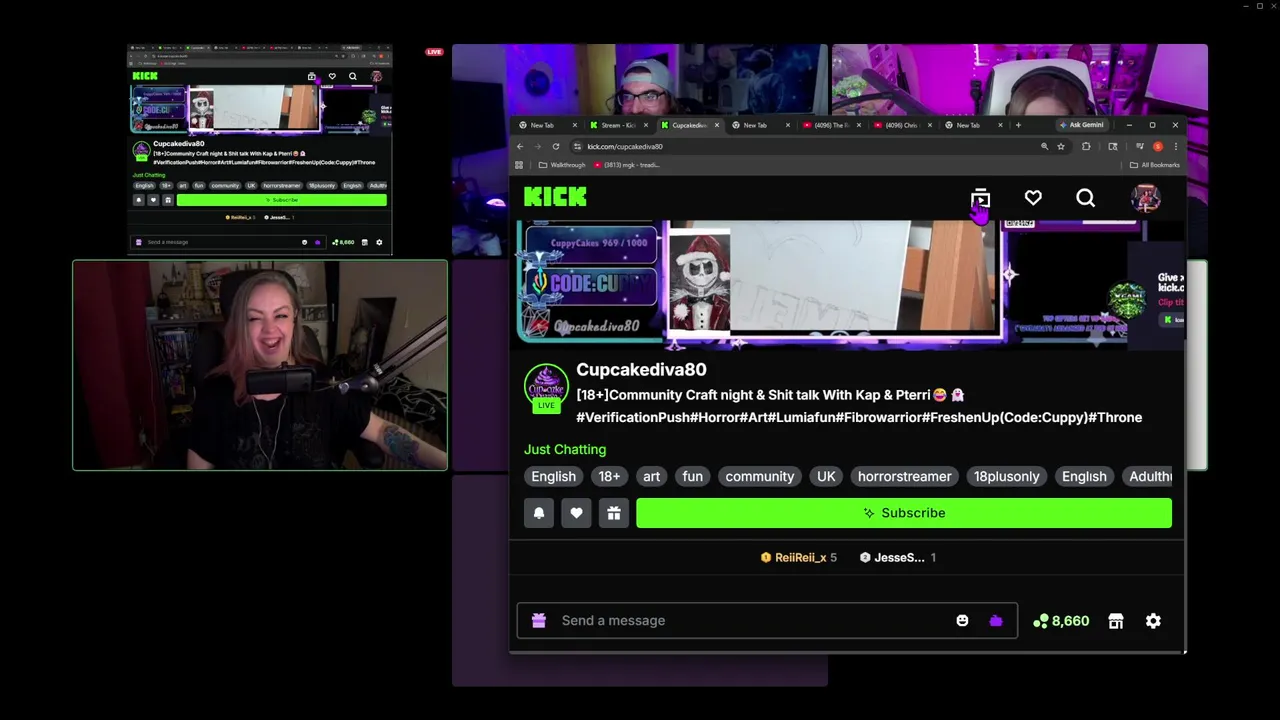Open the 8,660 channel points balance
This screenshot has height=720, width=1280.
1061,621
